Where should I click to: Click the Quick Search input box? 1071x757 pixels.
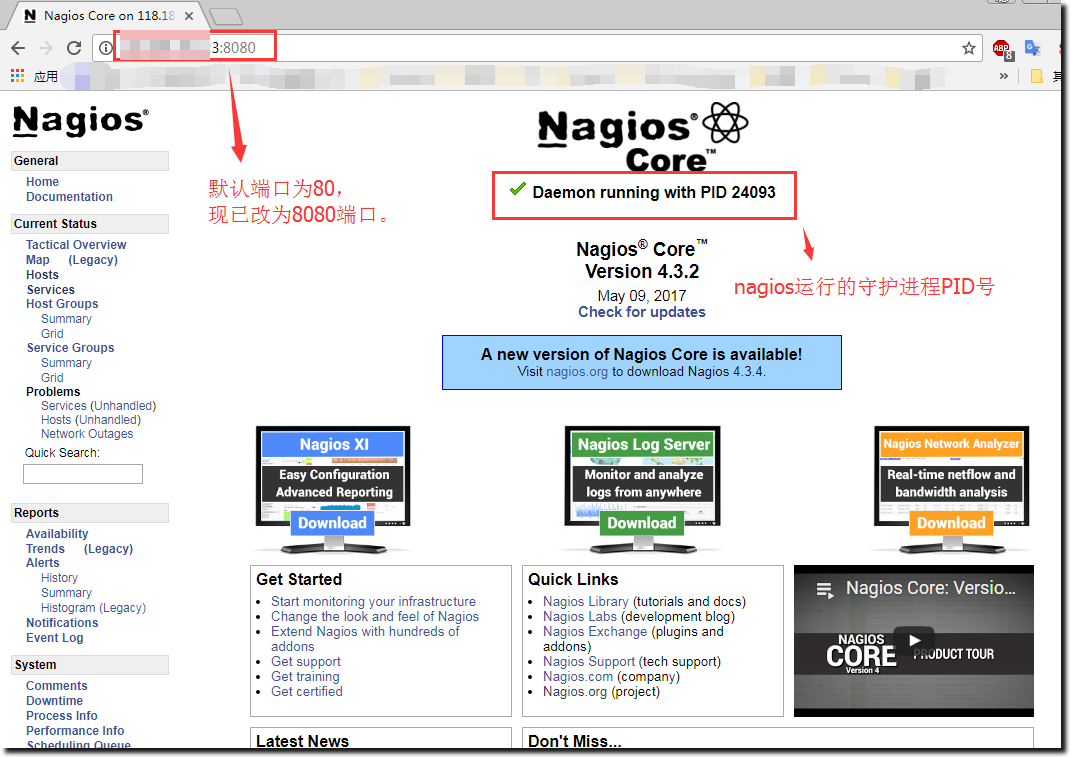point(83,474)
